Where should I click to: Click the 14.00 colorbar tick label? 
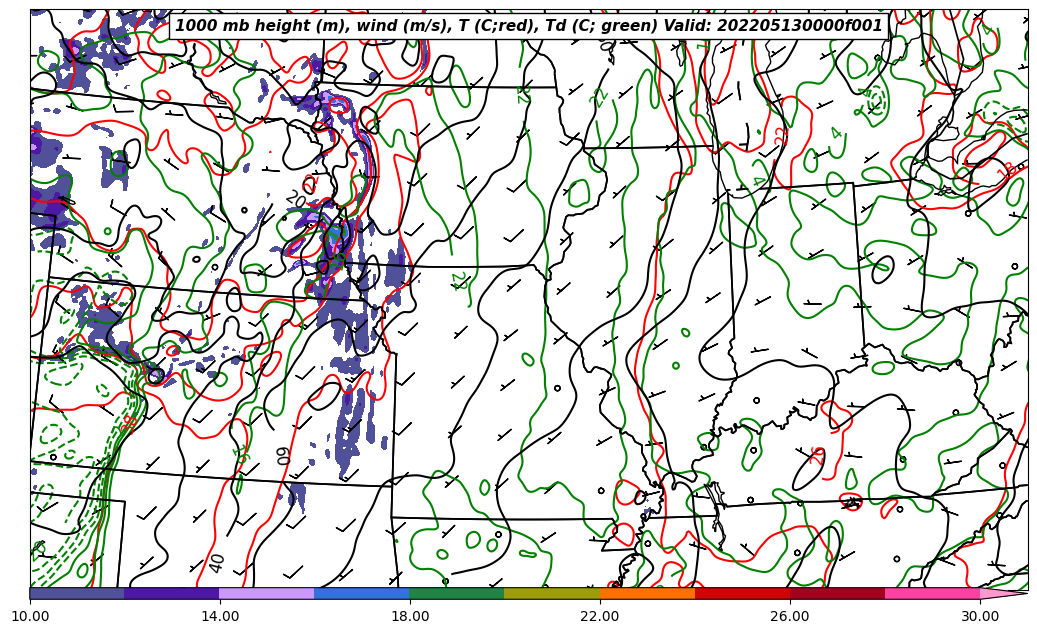(220, 616)
